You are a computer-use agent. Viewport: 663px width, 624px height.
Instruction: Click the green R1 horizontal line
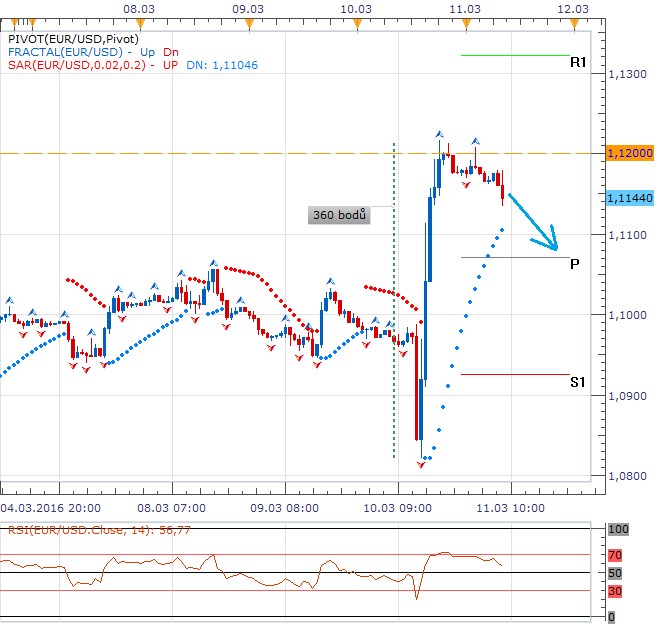point(514,55)
